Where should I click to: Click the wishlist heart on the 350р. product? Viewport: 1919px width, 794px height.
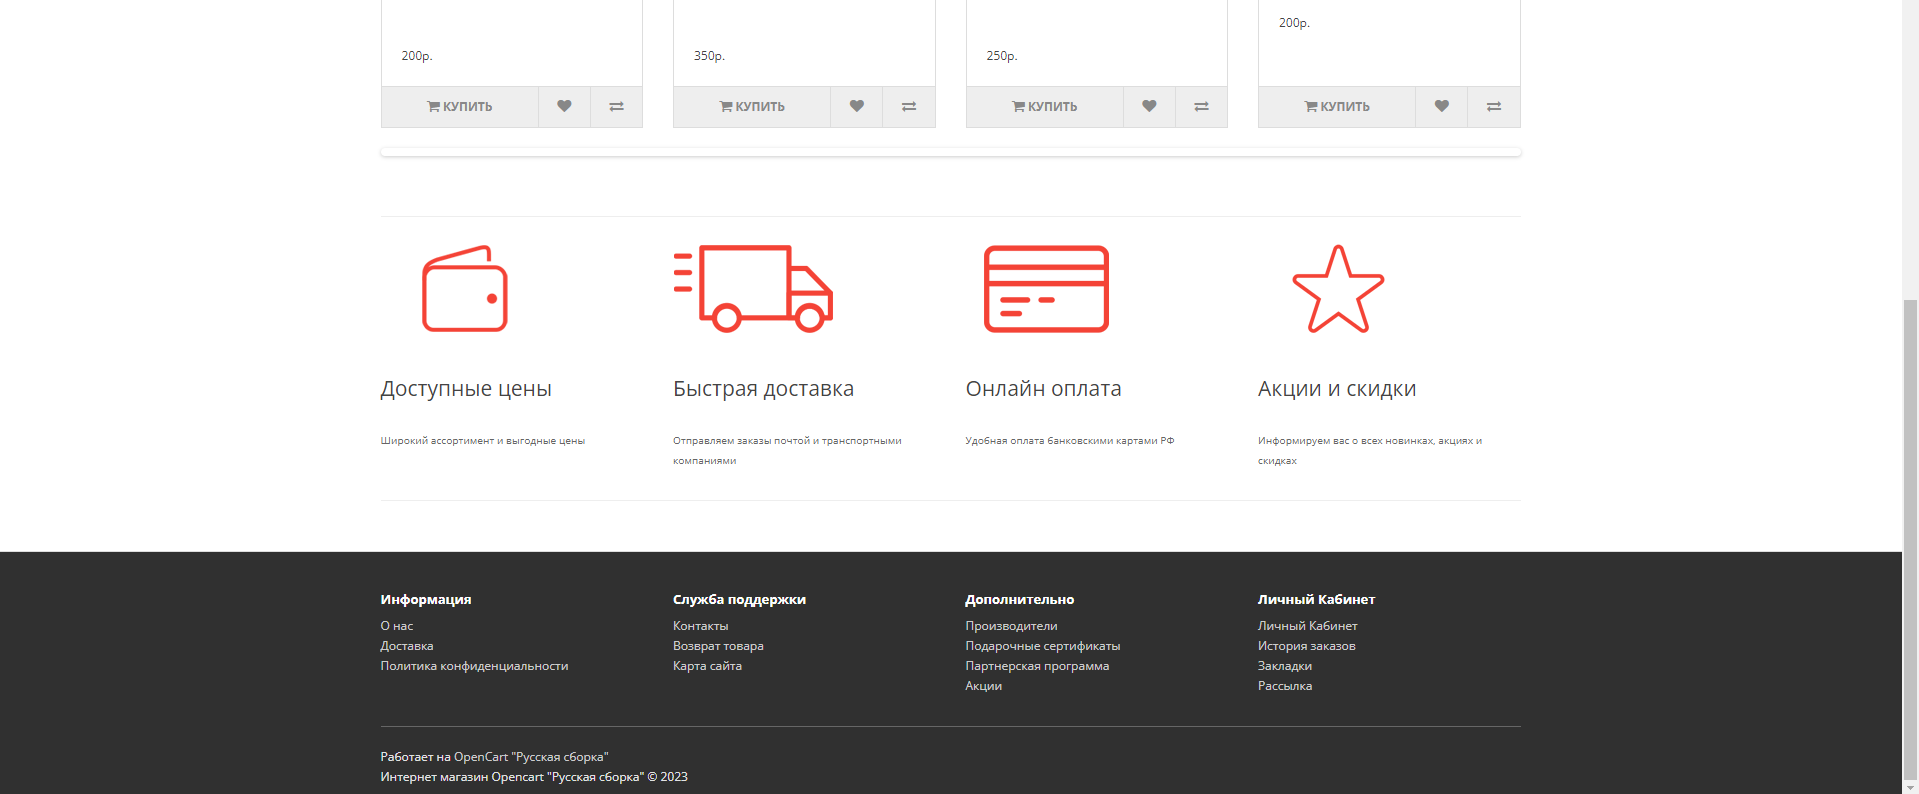tap(856, 107)
